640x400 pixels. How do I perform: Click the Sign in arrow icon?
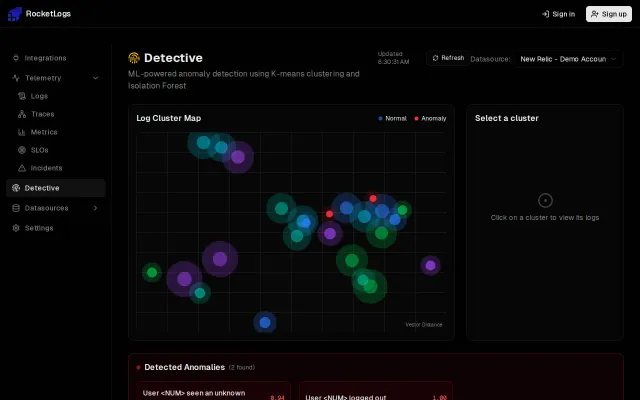click(x=545, y=14)
